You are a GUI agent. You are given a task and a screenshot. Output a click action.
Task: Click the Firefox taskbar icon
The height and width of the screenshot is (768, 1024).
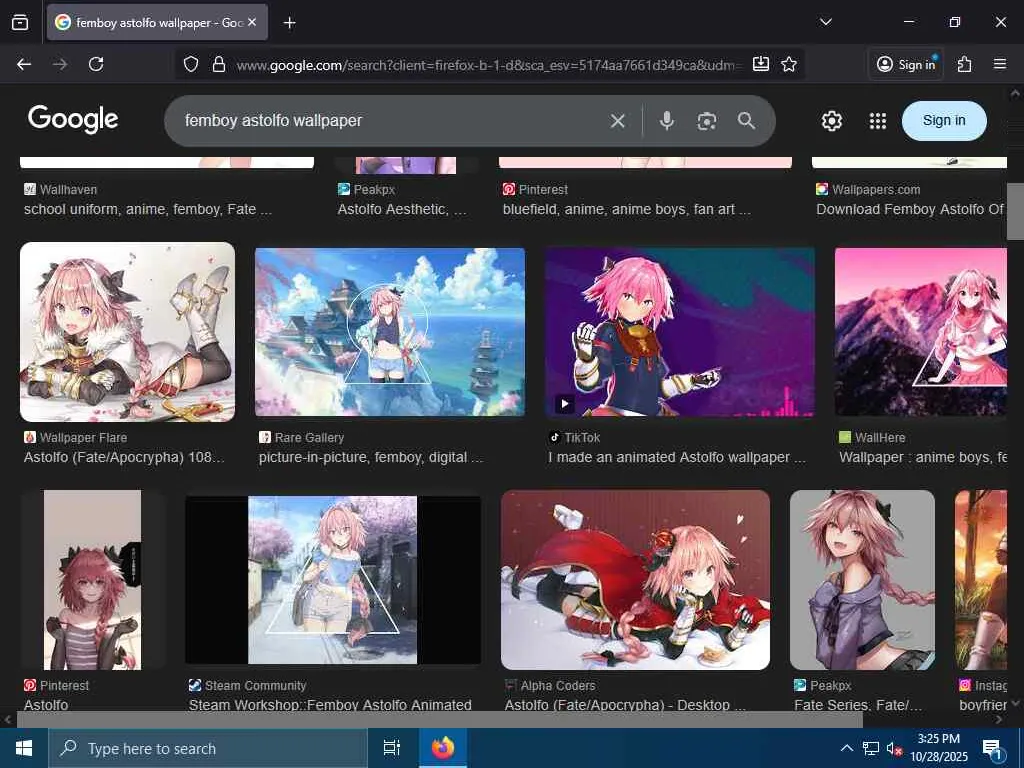[x=443, y=748]
